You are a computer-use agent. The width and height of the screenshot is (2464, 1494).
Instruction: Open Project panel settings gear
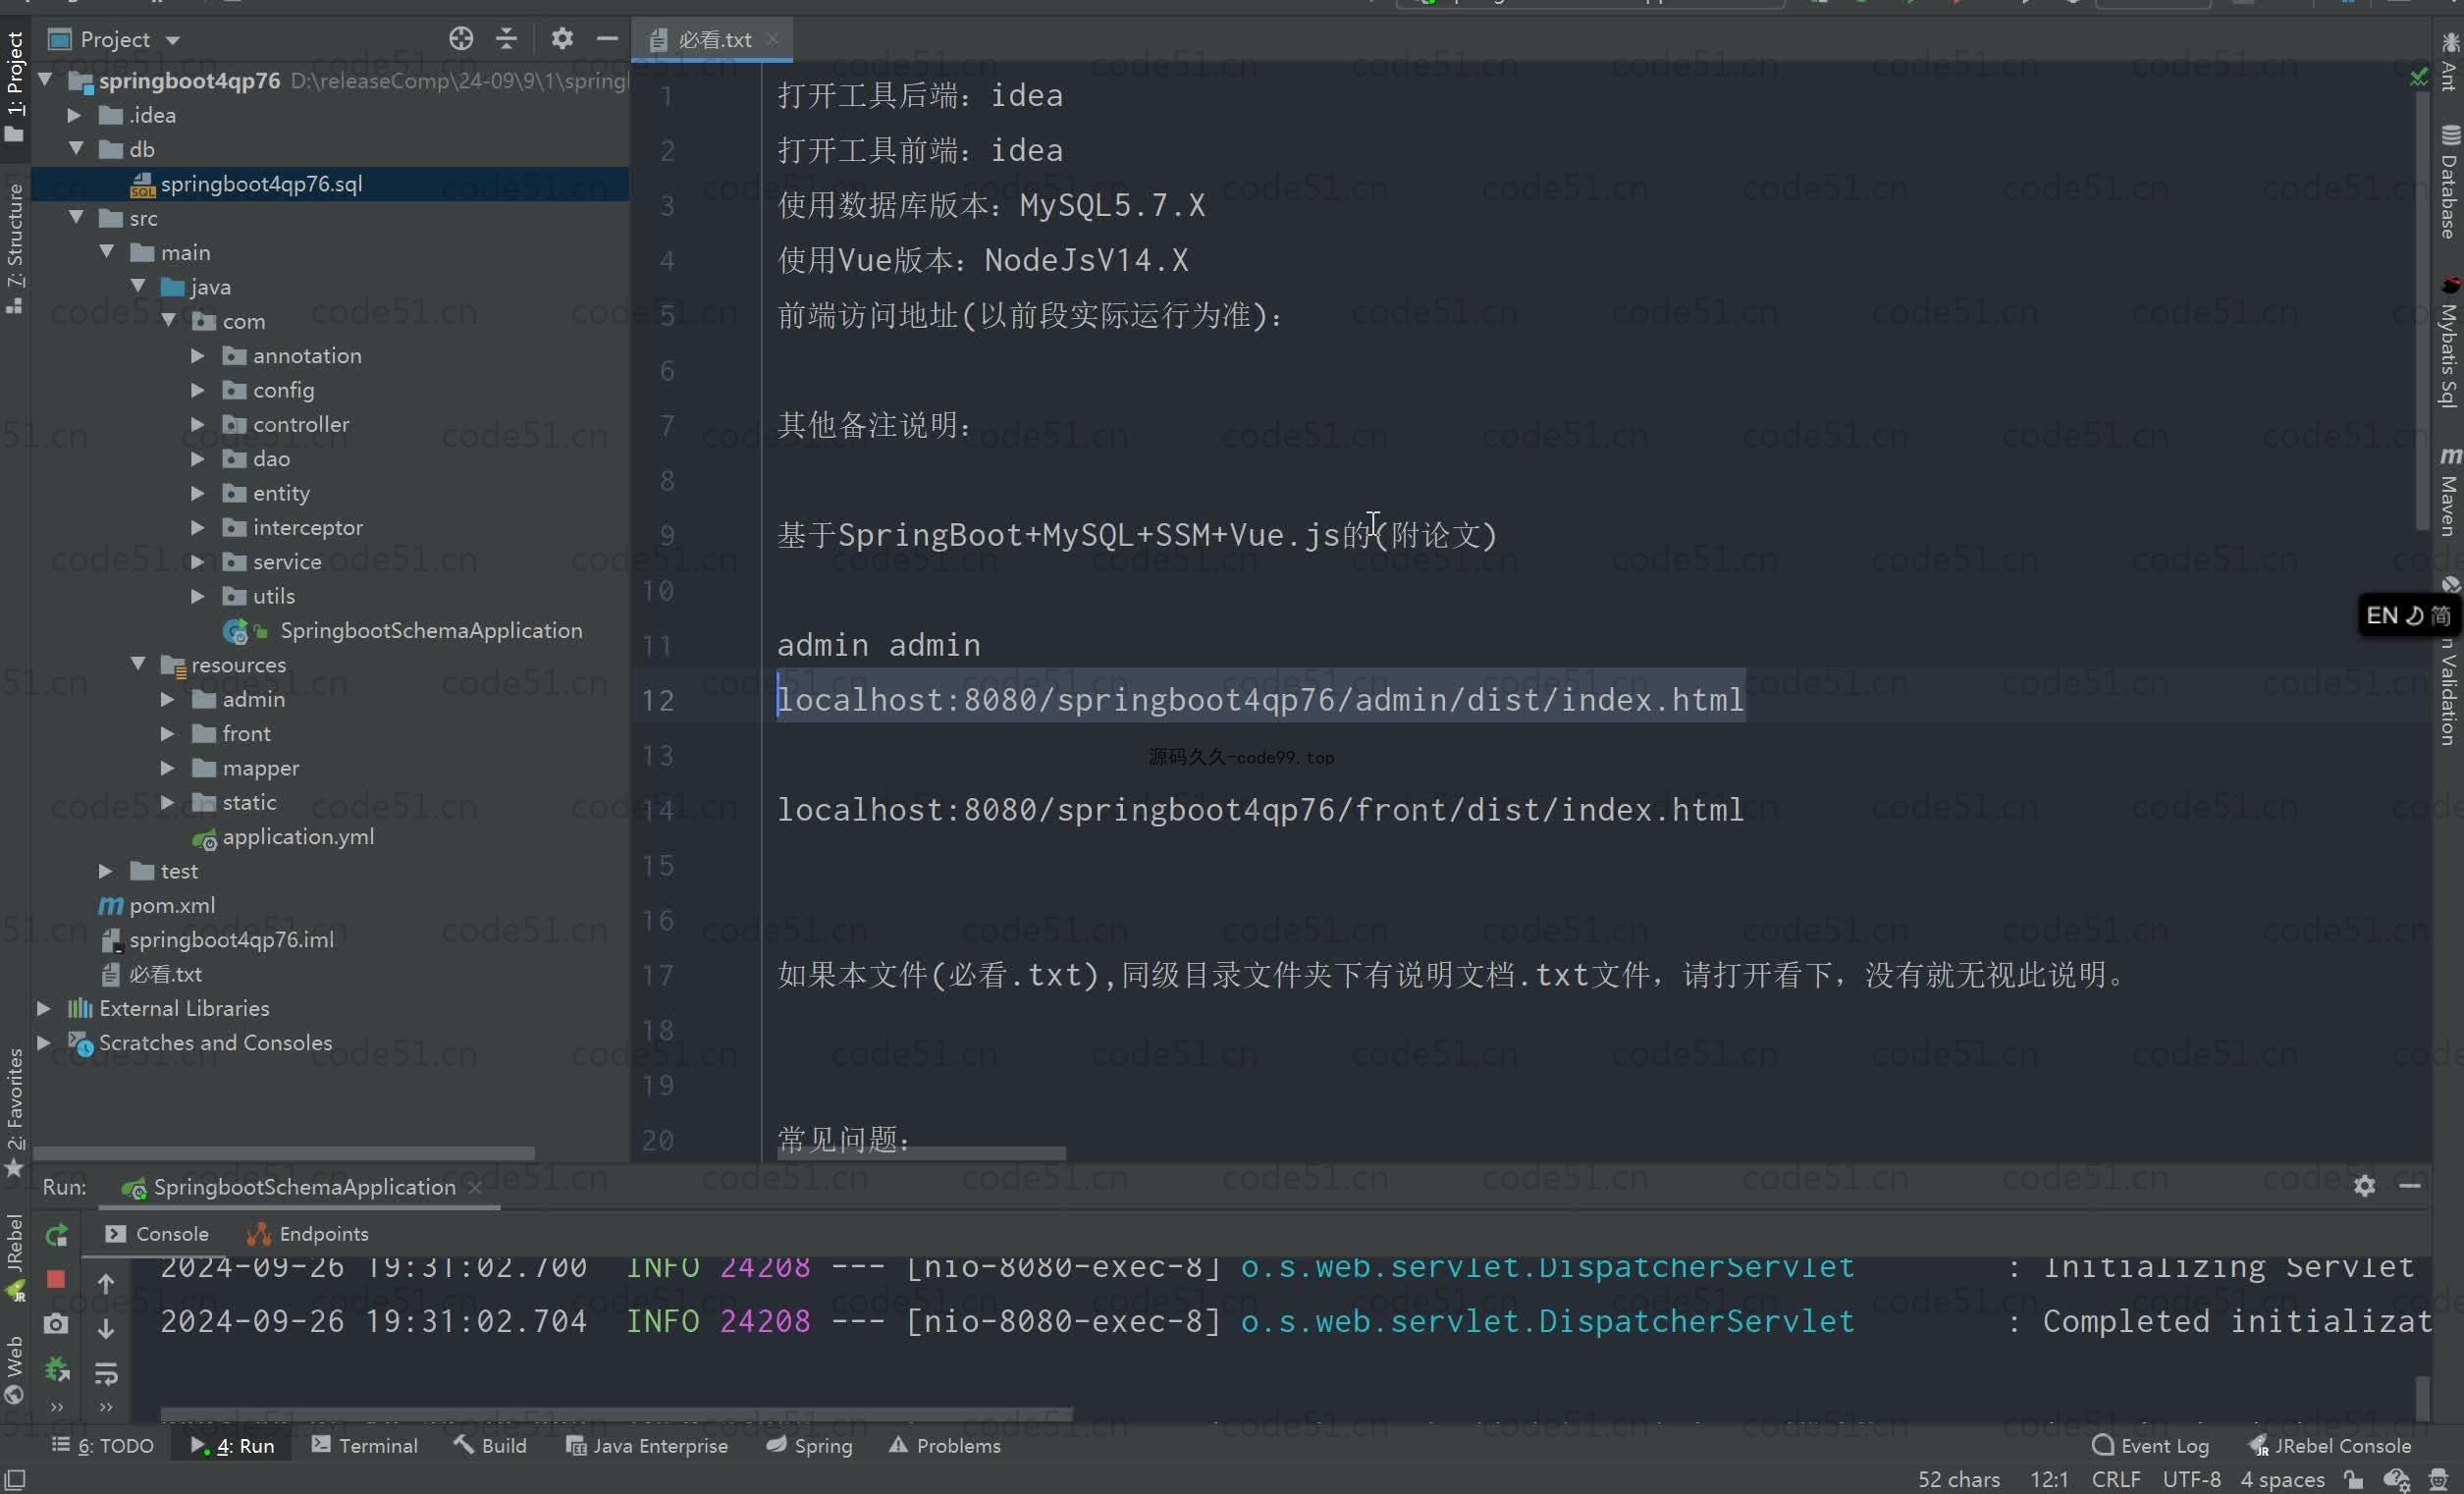pos(562,39)
